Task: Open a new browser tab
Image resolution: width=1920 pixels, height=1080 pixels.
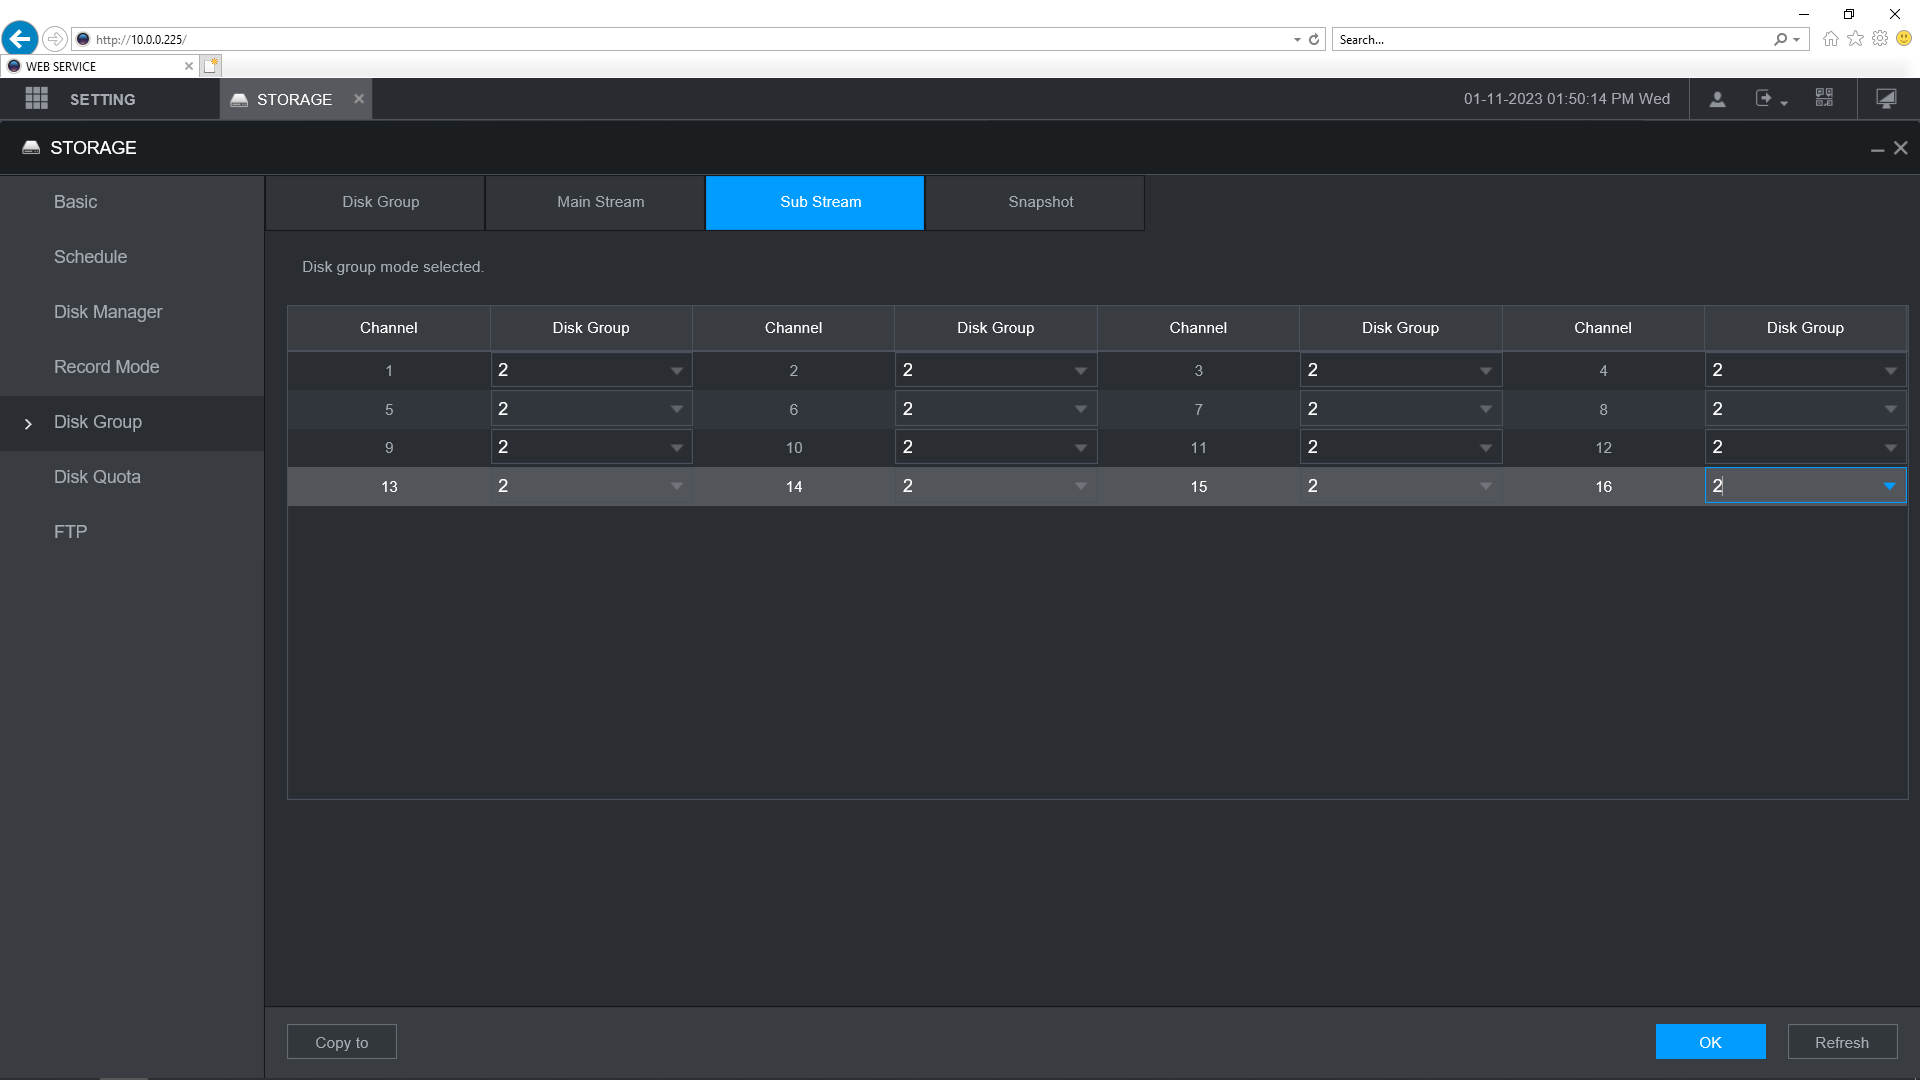Action: tap(210, 66)
